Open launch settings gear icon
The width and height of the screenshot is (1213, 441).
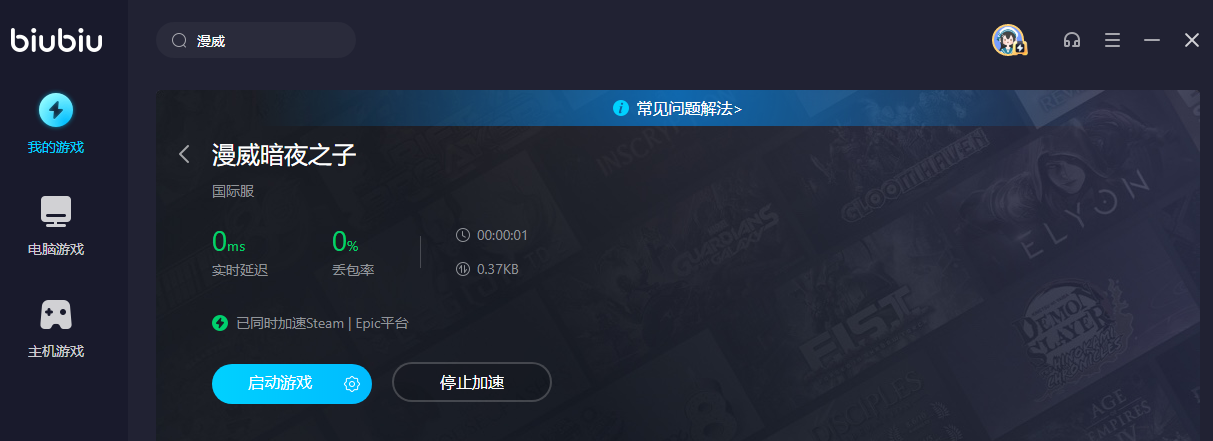click(351, 383)
